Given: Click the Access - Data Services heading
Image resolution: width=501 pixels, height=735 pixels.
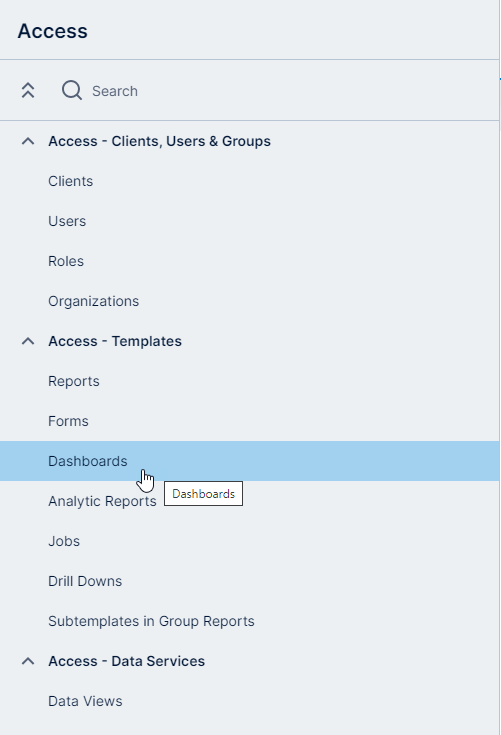Looking at the screenshot, I should (x=127, y=661).
